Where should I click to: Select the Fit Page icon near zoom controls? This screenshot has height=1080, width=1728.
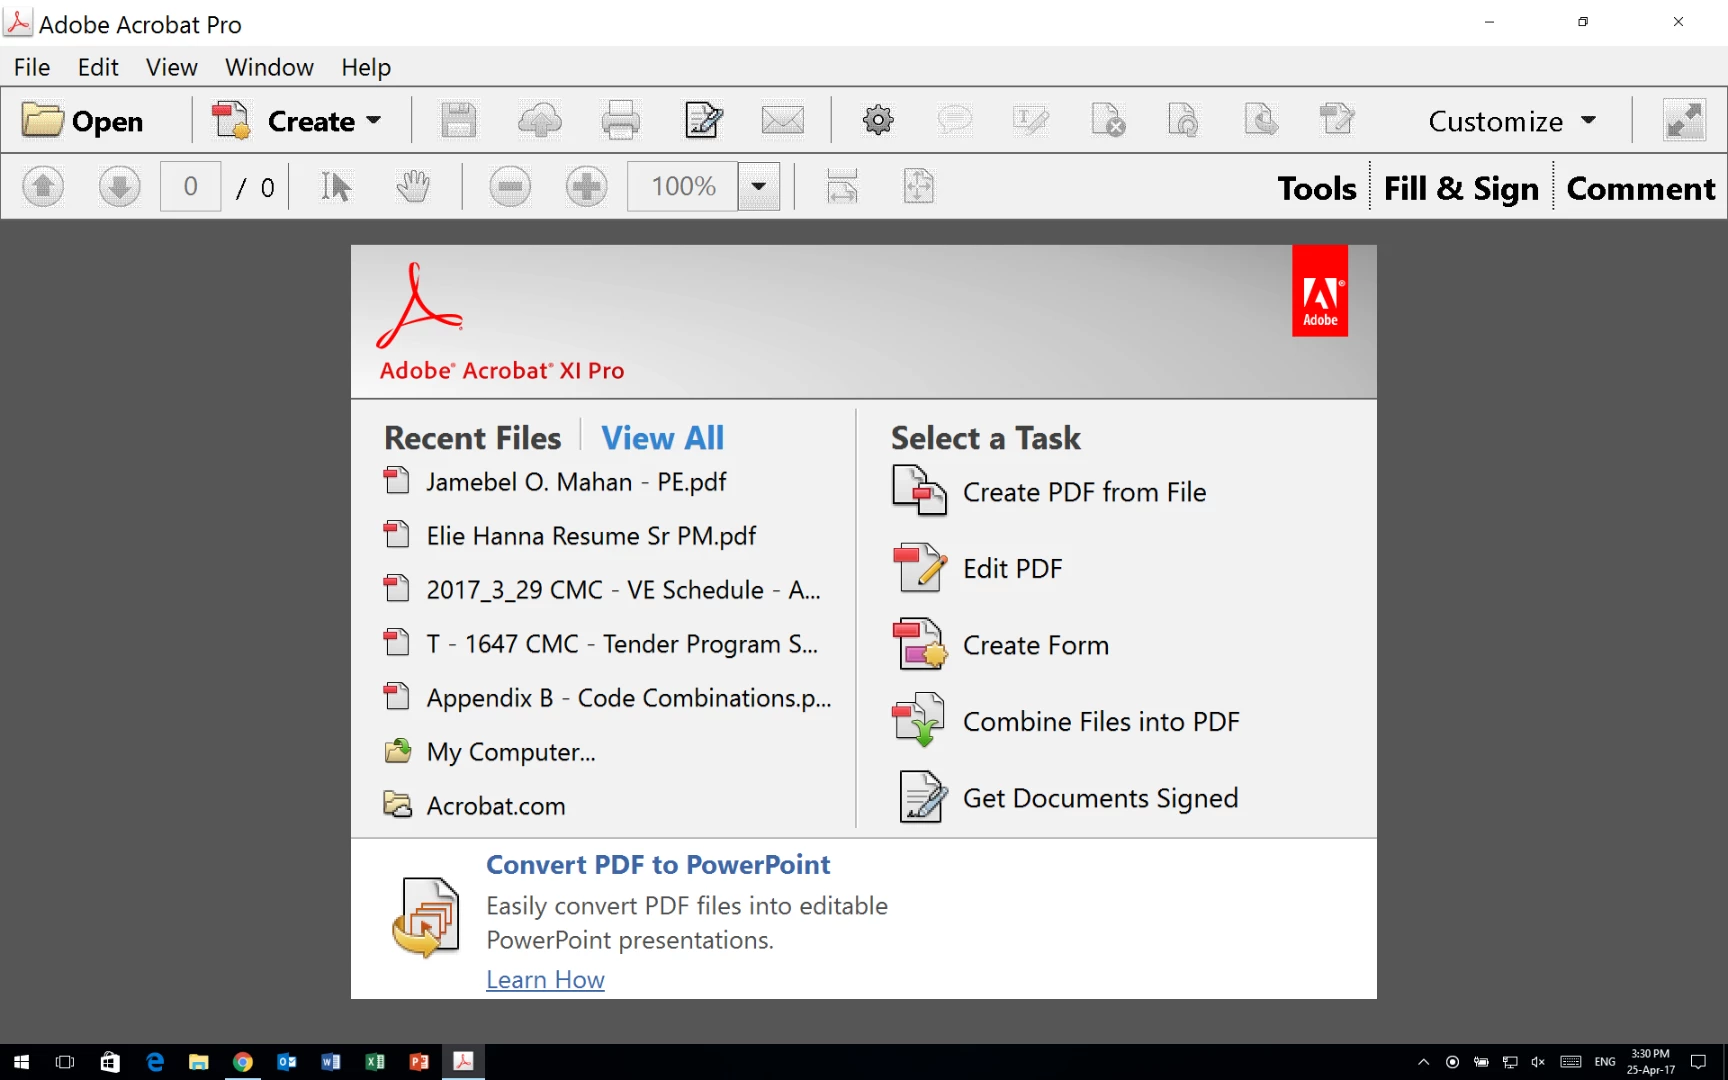(x=918, y=186)
